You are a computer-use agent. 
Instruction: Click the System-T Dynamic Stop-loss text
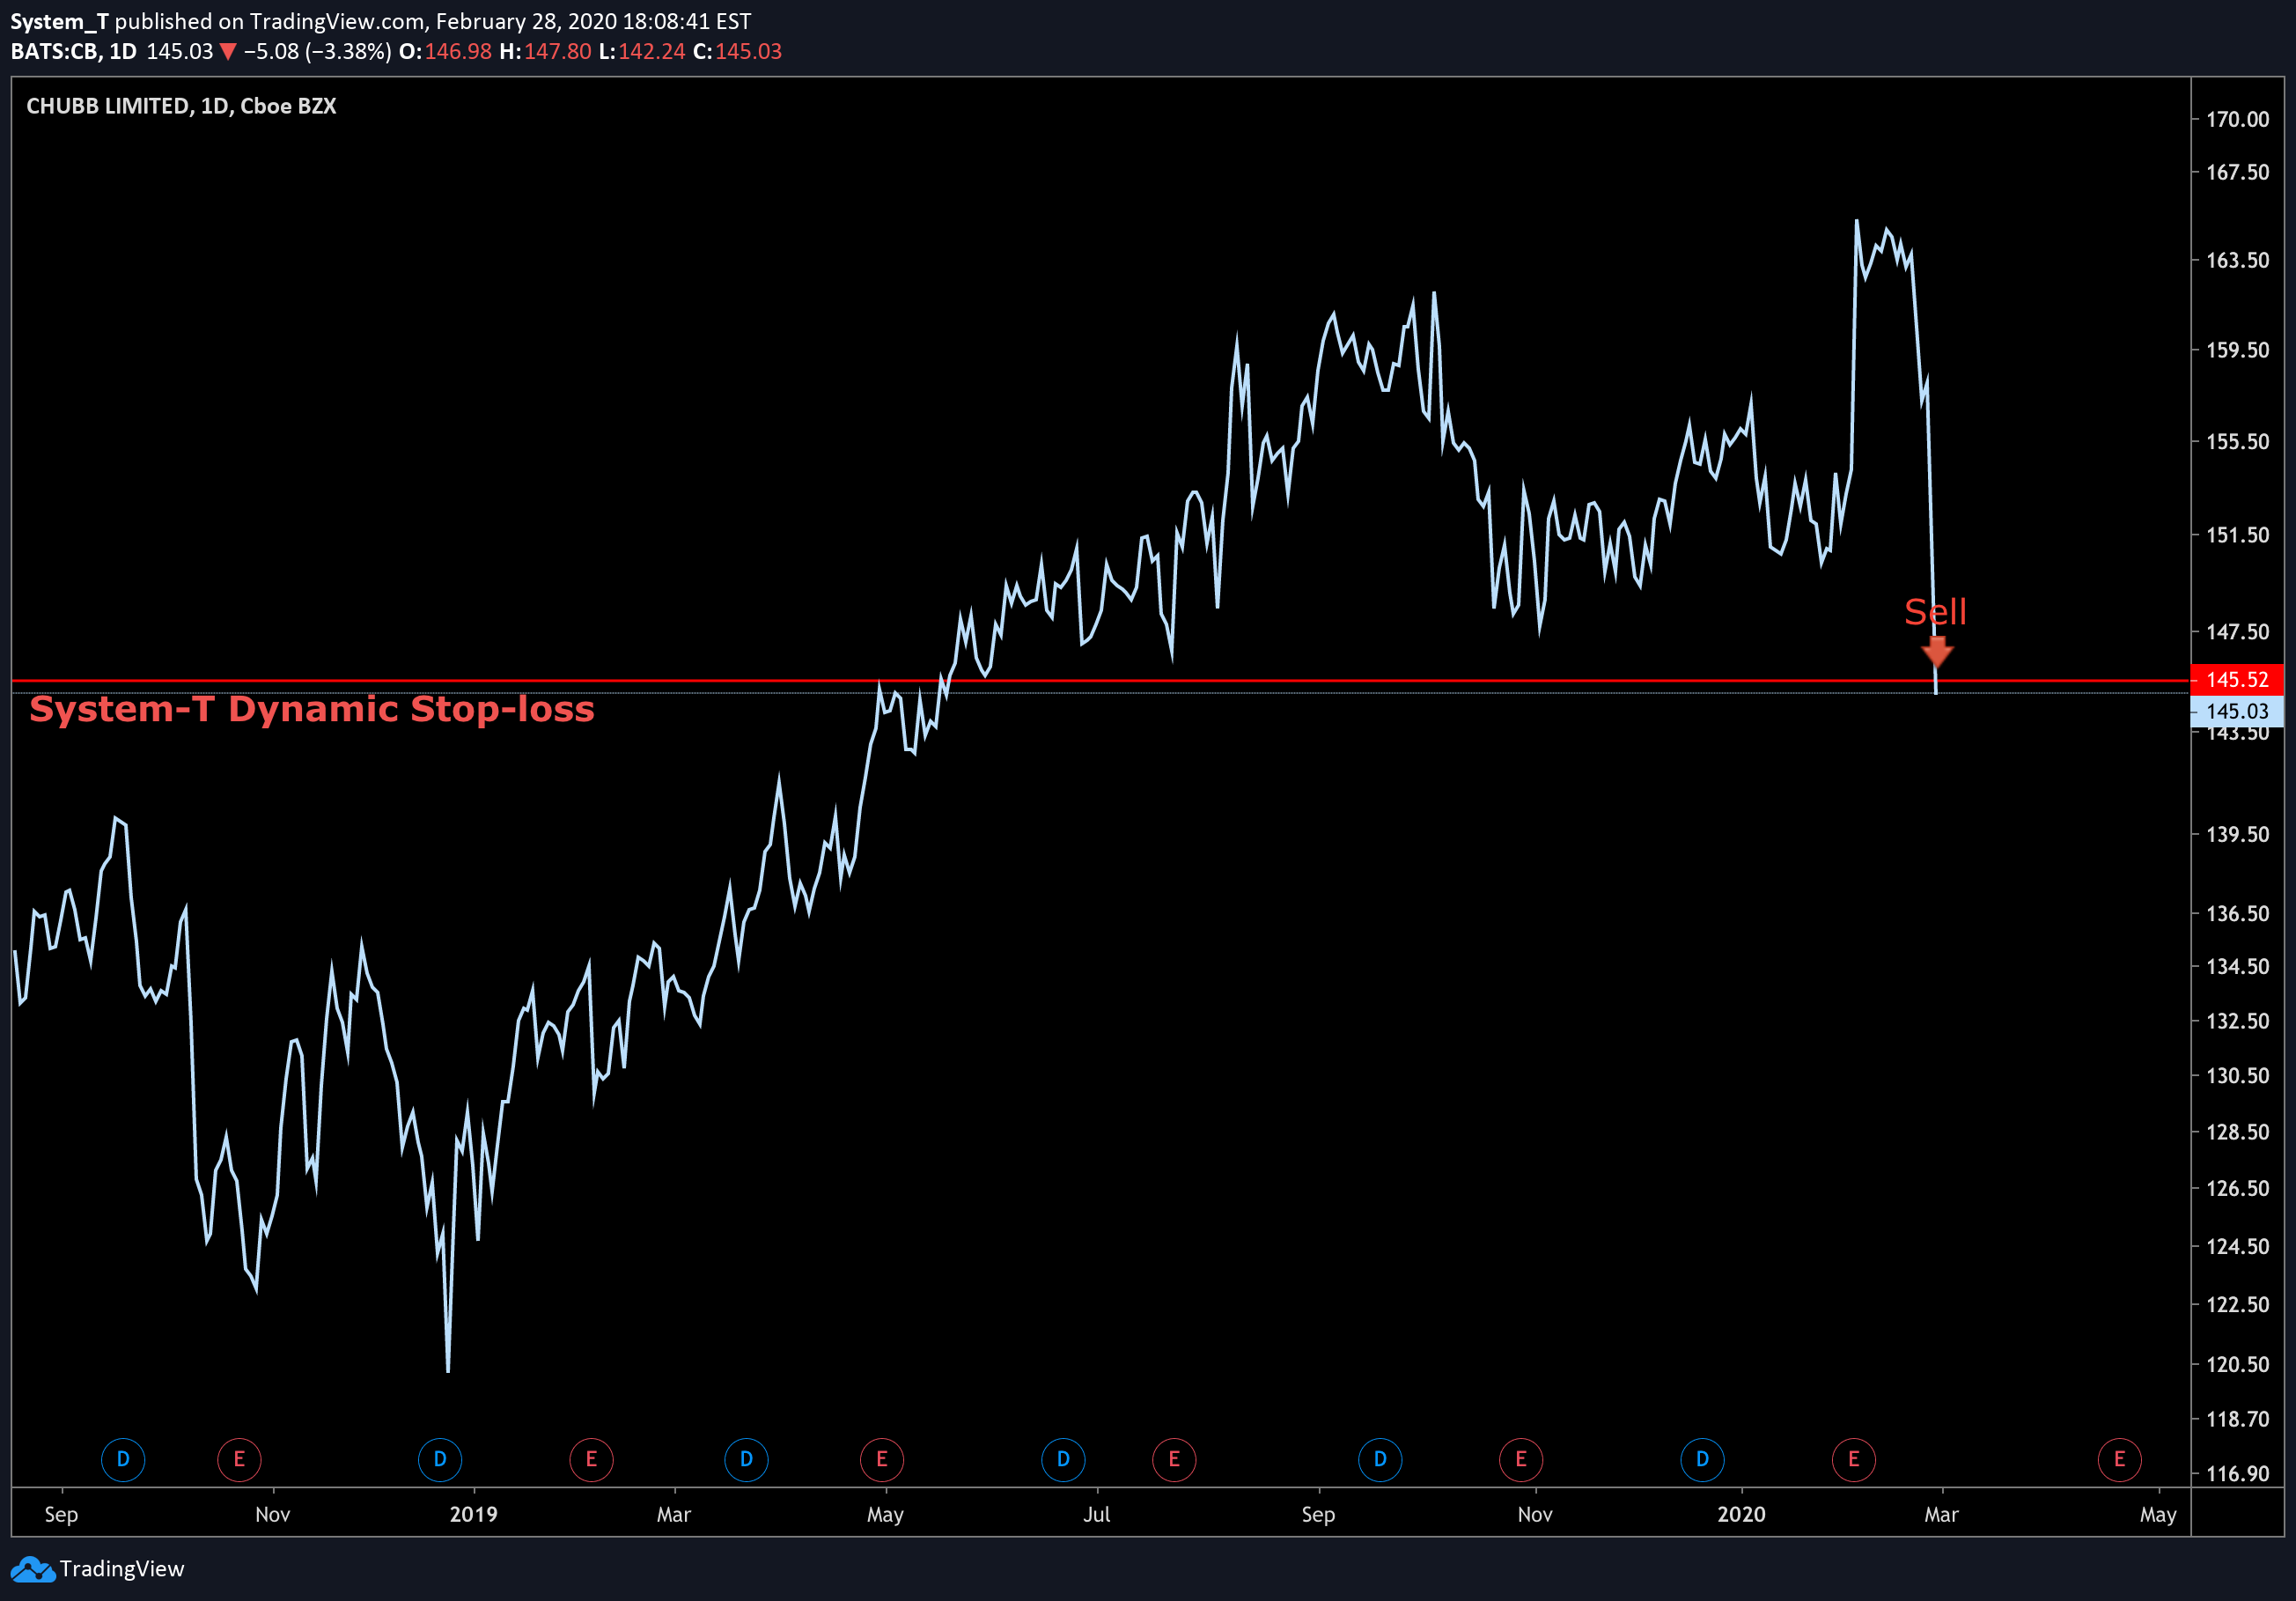[312, 709]
